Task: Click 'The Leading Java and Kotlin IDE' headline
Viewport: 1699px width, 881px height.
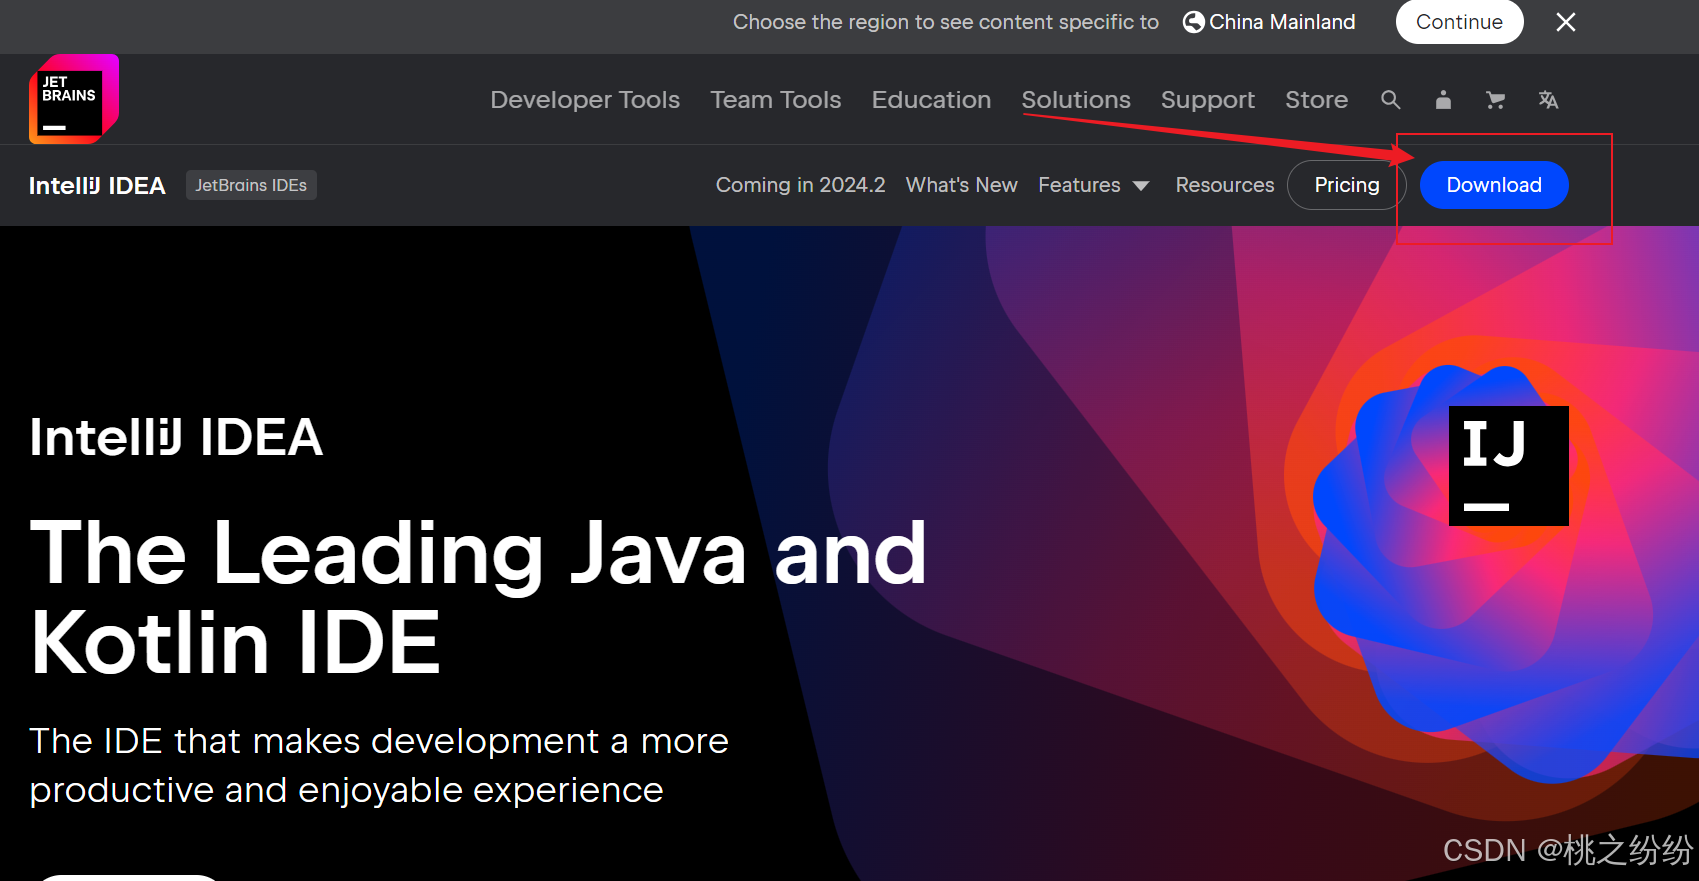Action: tap(478, 597)
